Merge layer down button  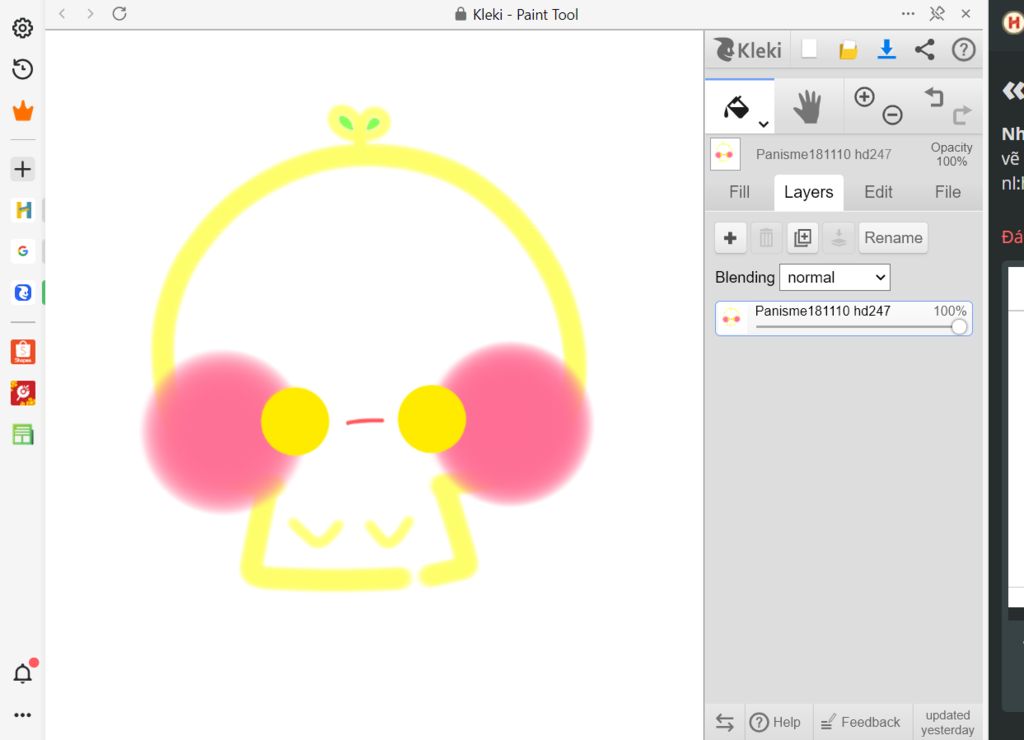[x=839, y=238]
